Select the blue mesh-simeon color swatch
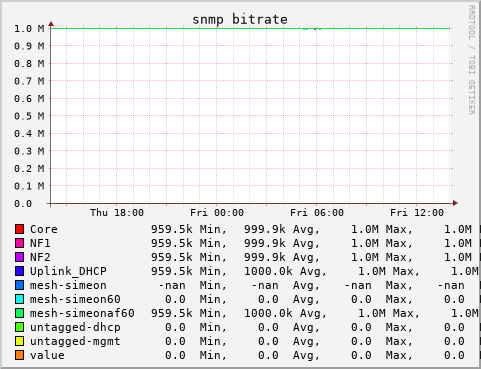481x369 pixels. click(19, 285)
